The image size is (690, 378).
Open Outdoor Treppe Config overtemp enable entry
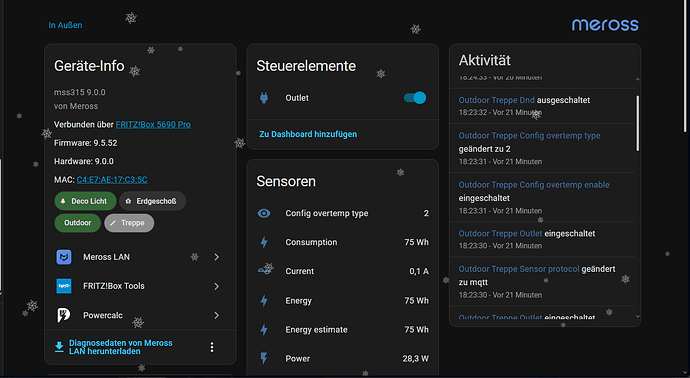tap(534, 185)
